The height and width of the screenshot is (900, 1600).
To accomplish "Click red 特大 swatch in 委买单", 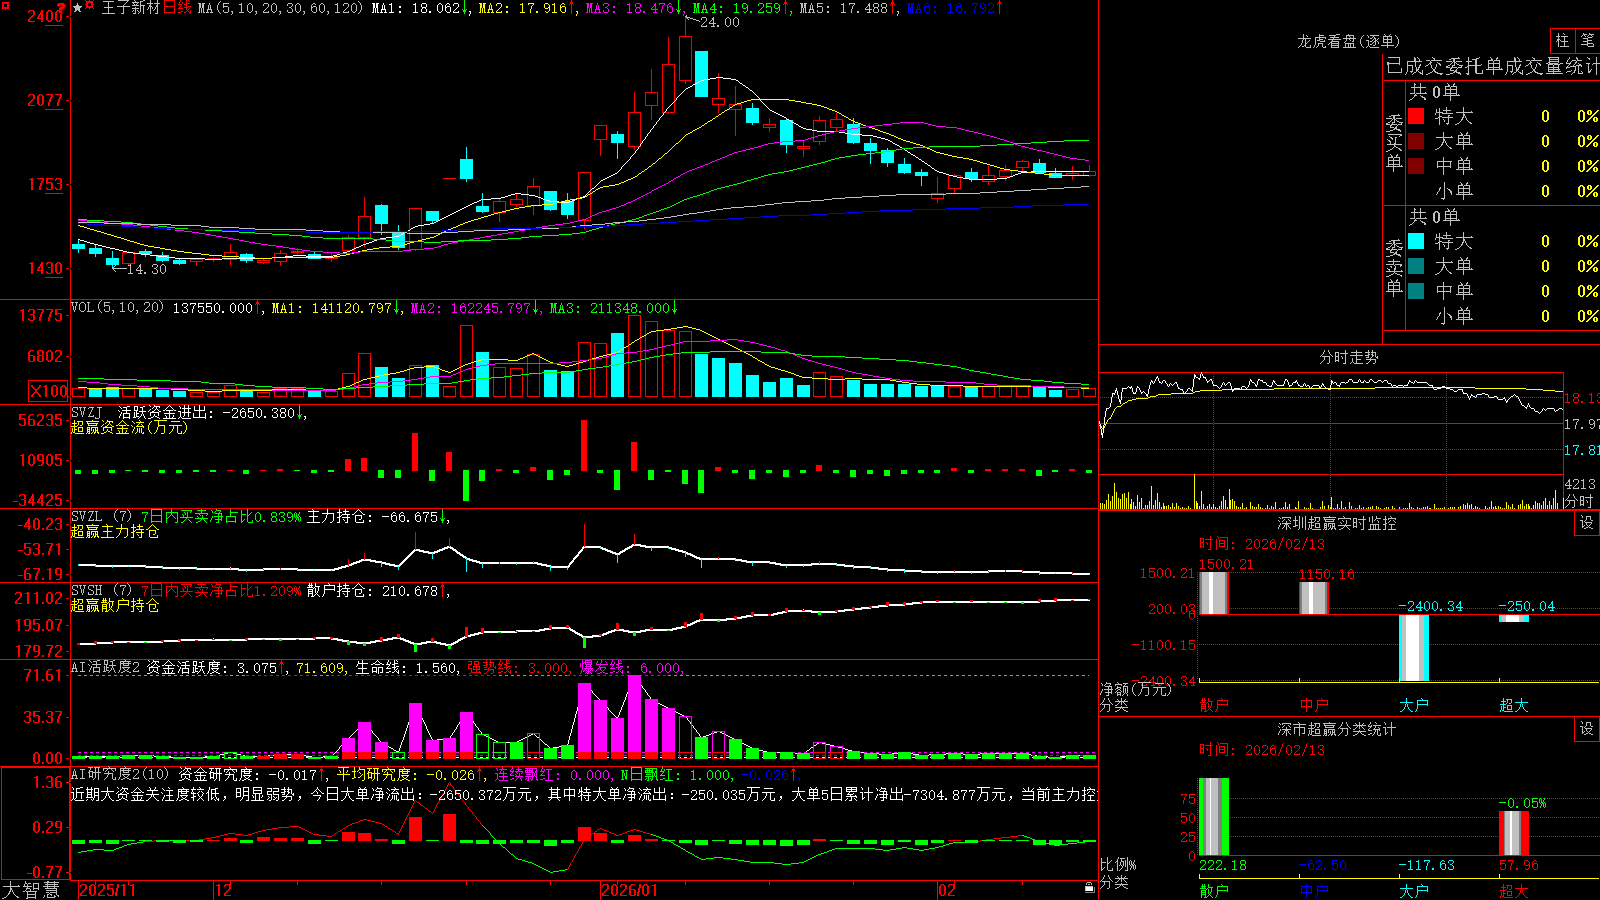I will coord(1416,116).
